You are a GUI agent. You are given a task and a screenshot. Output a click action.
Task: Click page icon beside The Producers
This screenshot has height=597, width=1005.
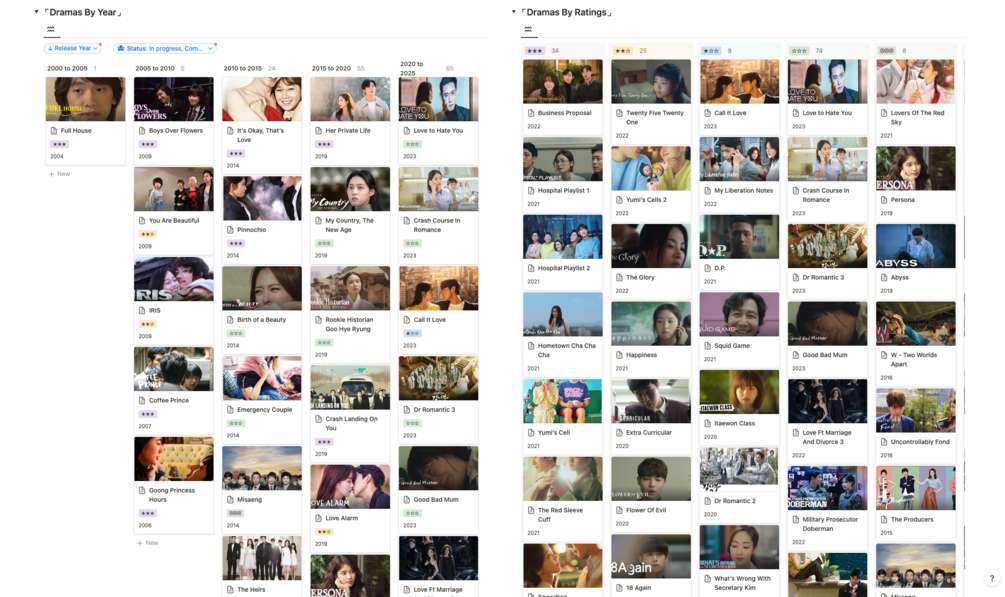(x=885, y=519)
